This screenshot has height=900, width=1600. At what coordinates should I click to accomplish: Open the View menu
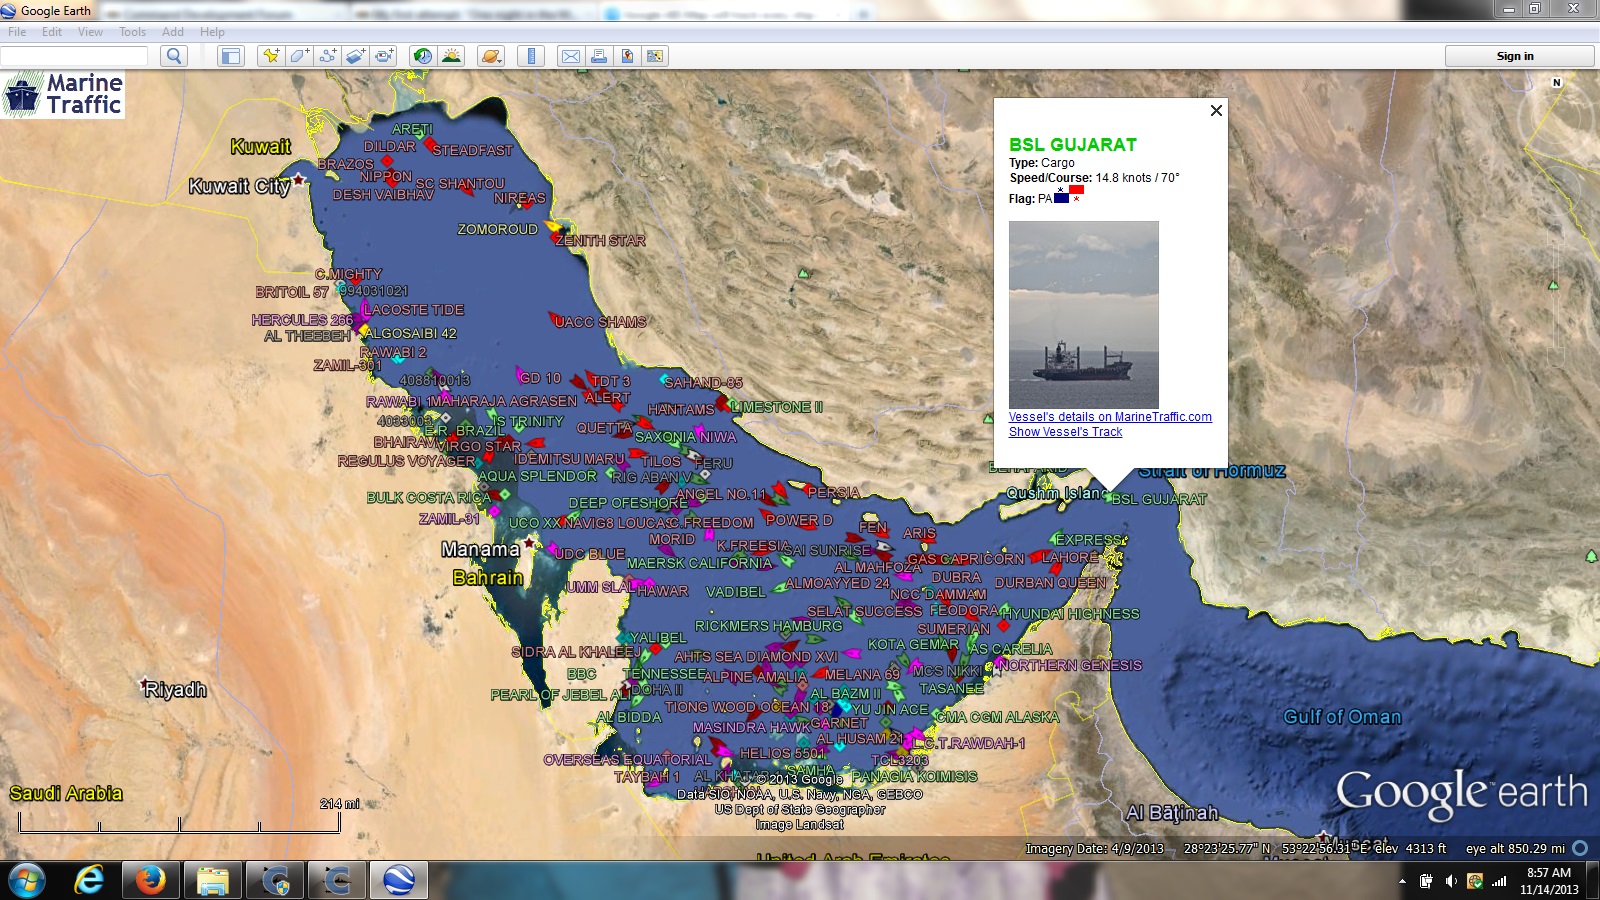click(x=90, y=32)
